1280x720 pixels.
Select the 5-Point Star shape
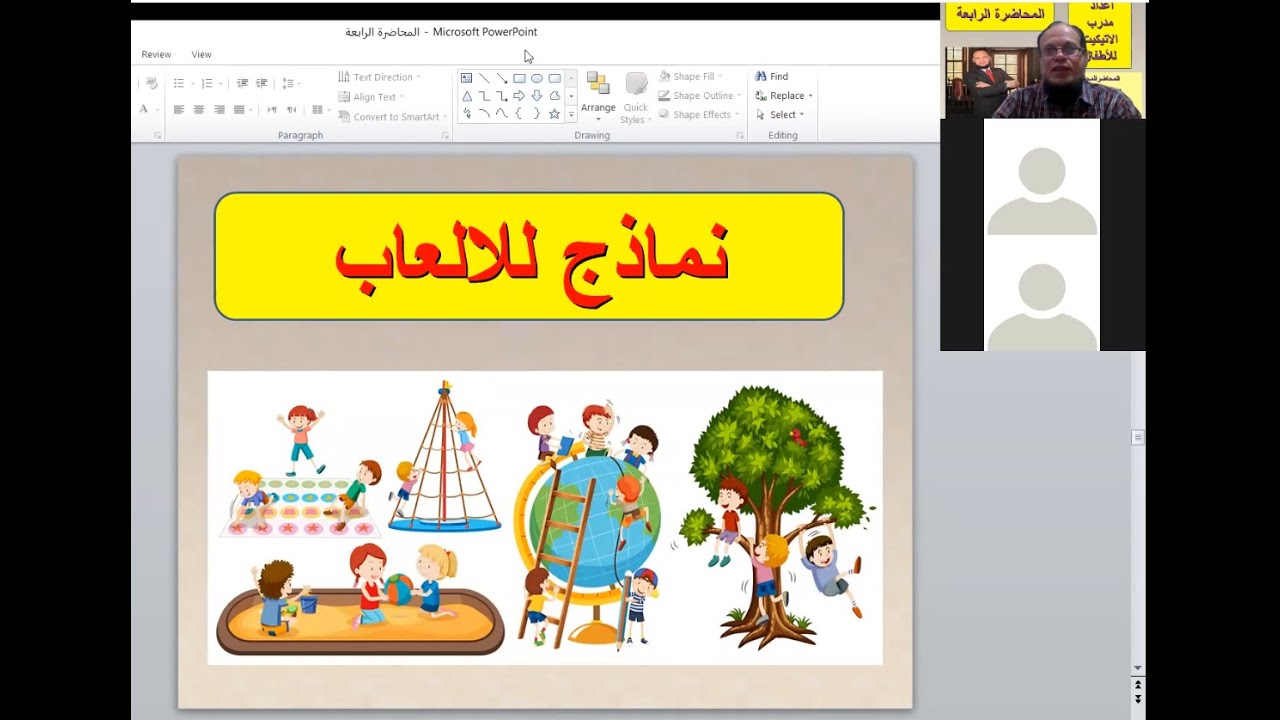[x=554, y=114]
